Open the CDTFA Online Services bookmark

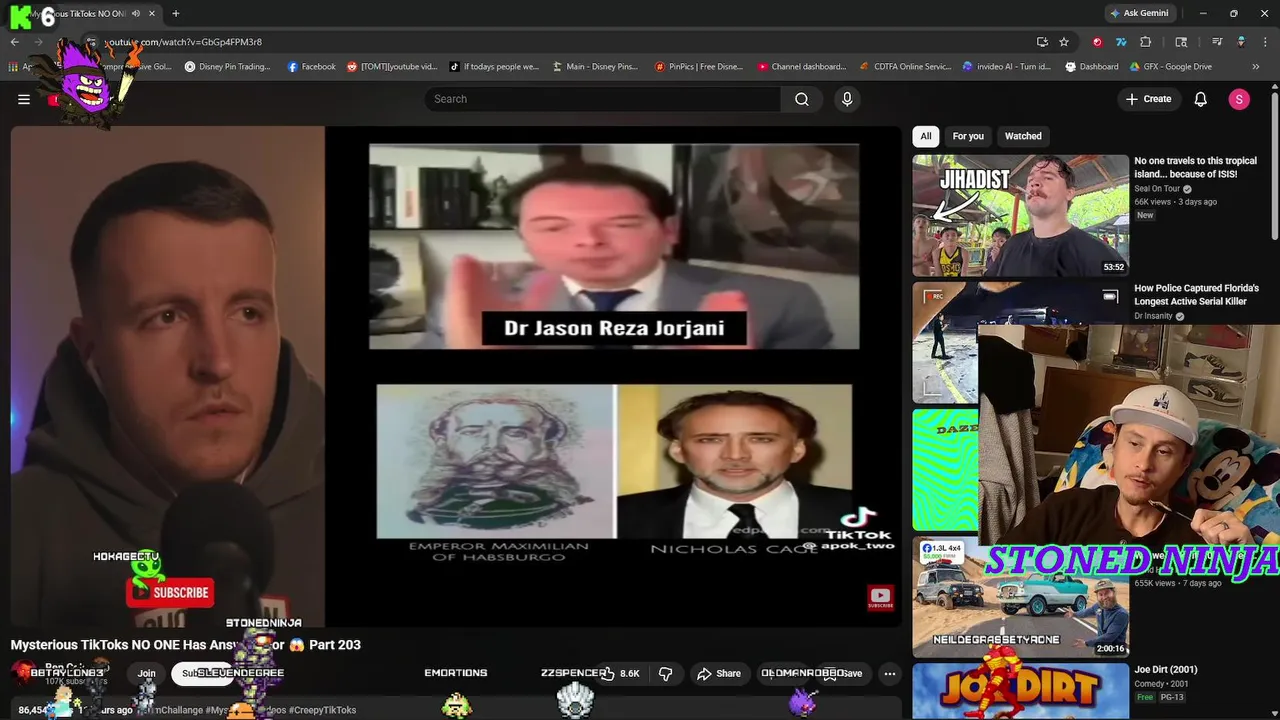coord(906,67)
